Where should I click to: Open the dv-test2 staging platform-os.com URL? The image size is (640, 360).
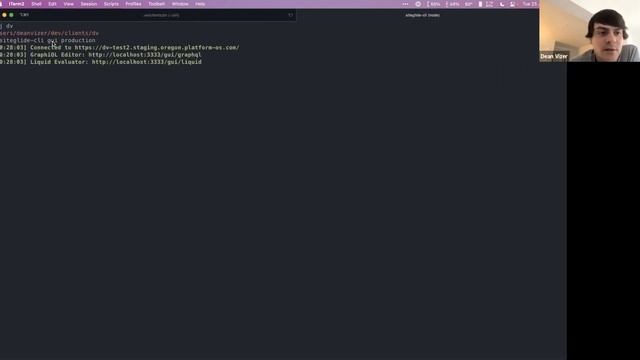tap(157, 47)
